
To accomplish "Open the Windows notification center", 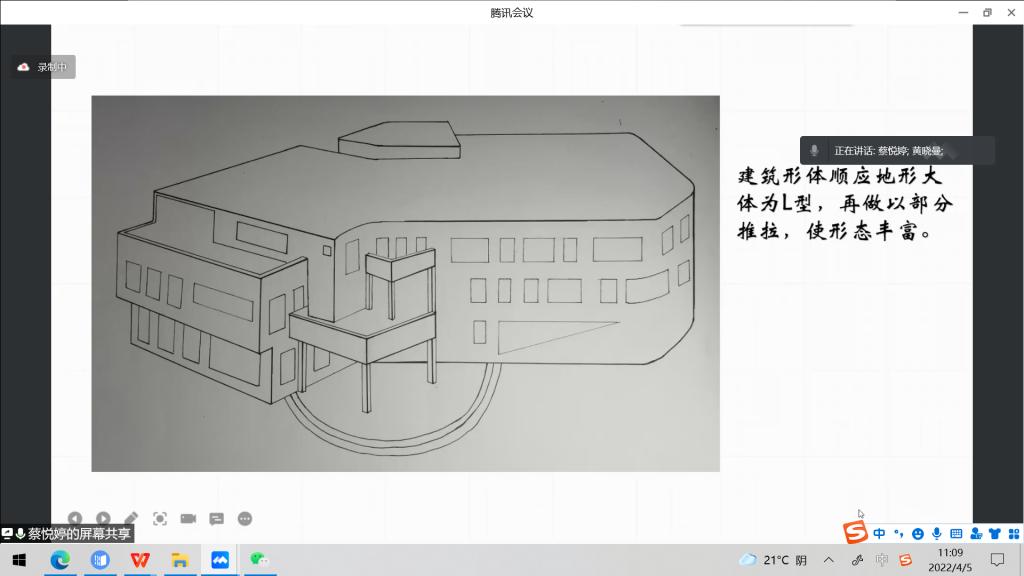I will [x=997, y=560].
